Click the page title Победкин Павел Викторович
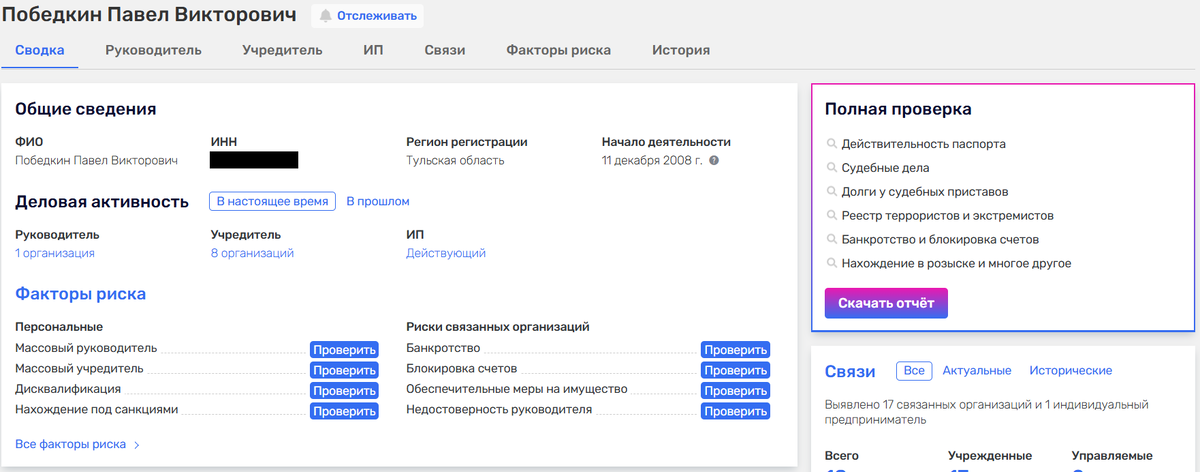1200x472 pixels. pyautogui.click(x=149, y=15)
